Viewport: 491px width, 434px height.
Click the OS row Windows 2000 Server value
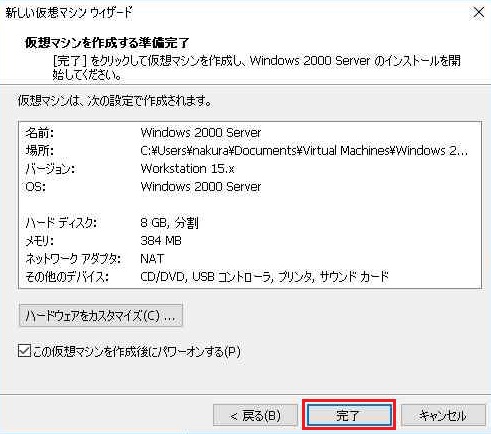(x=201, y=187)
